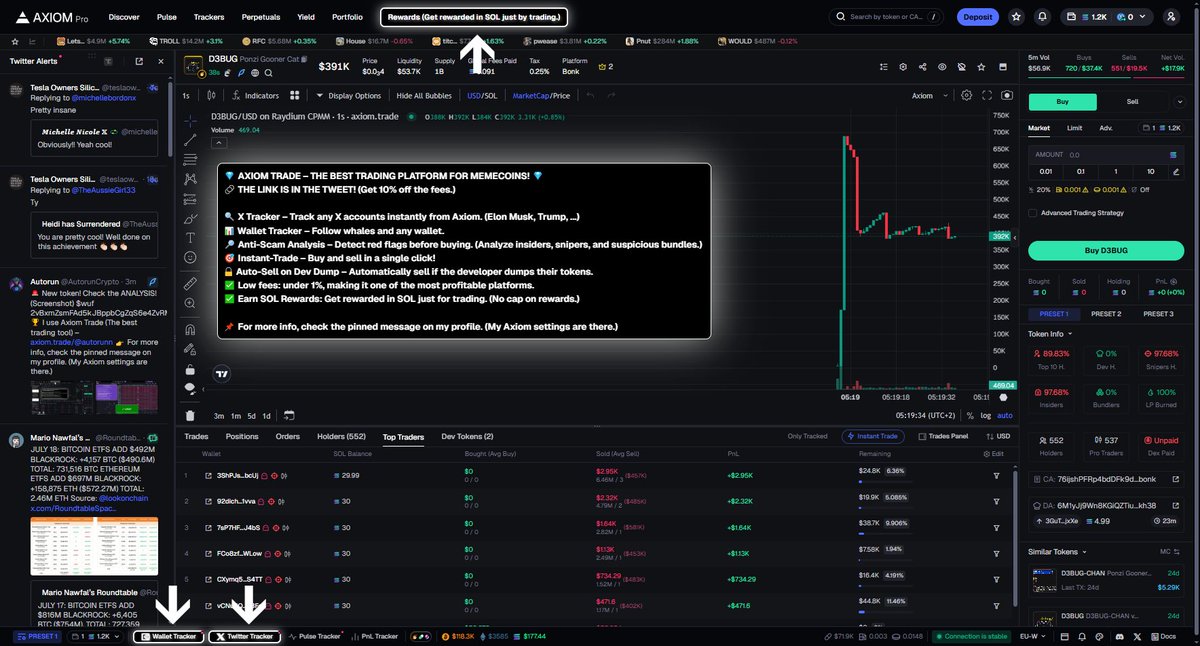Screen dimensions: 1200x646
Task: Switch to the Dev Tokens (2) tab
Action: (468, 436)
